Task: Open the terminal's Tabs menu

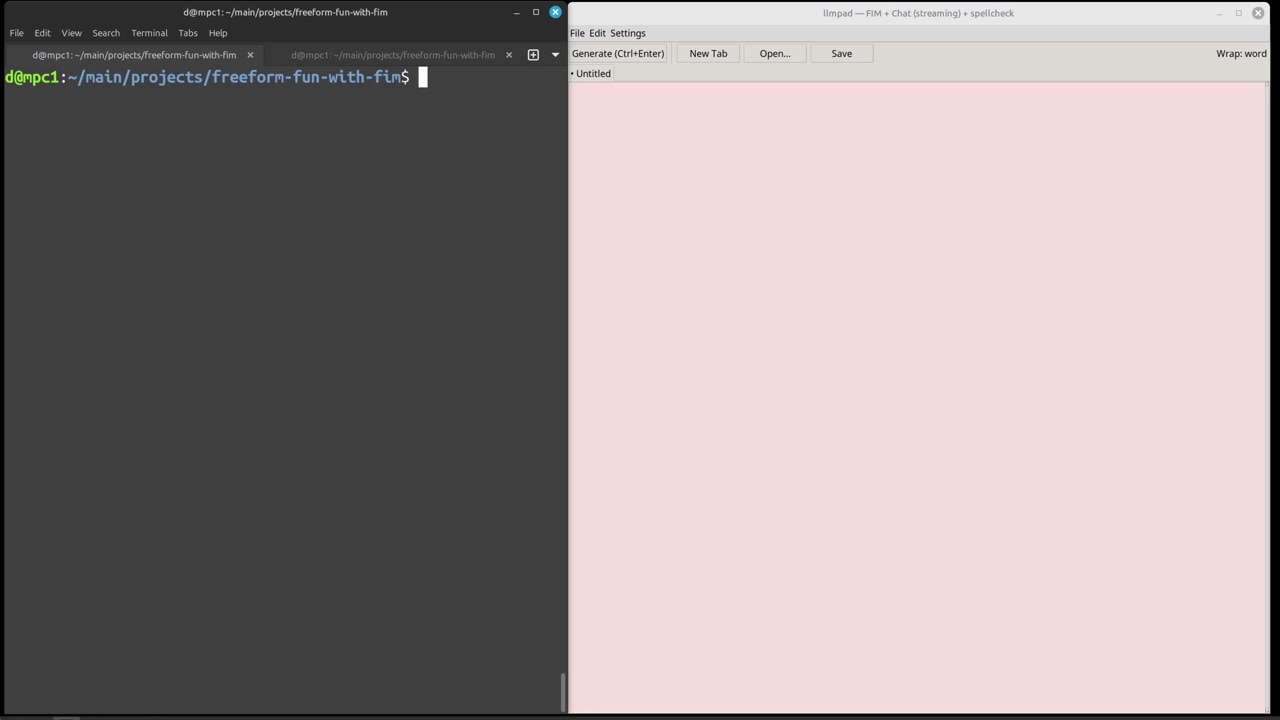Action: (188, 33)
